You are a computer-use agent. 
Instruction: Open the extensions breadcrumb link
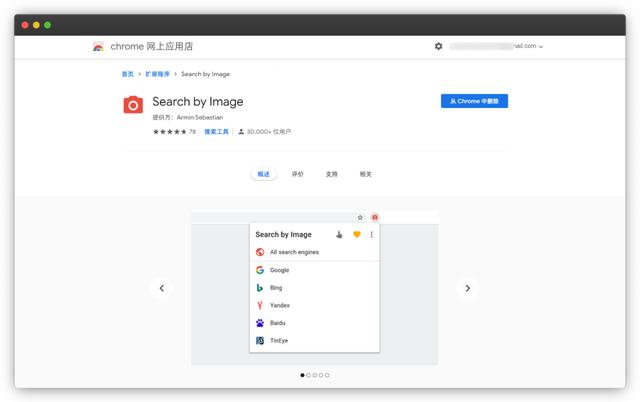(158, 74)
